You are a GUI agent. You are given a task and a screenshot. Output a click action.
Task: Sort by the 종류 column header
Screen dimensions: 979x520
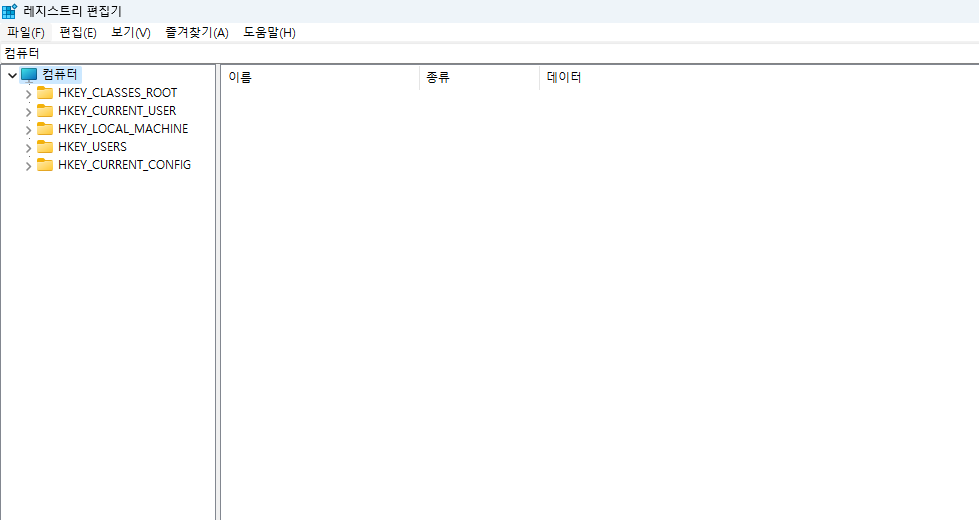[x=480, y=77]
